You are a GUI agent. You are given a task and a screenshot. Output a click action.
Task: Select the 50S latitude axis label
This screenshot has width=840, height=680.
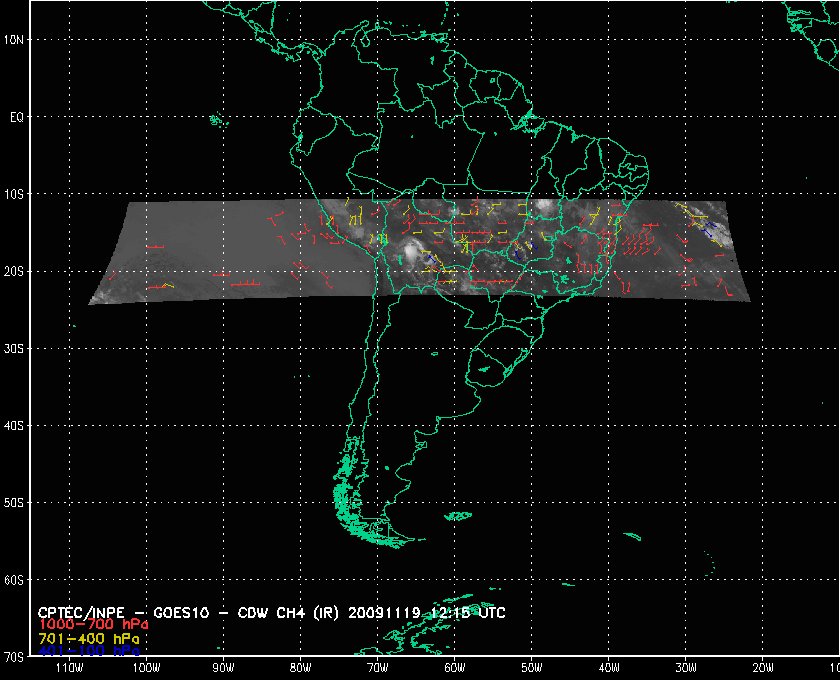(16, 502)
